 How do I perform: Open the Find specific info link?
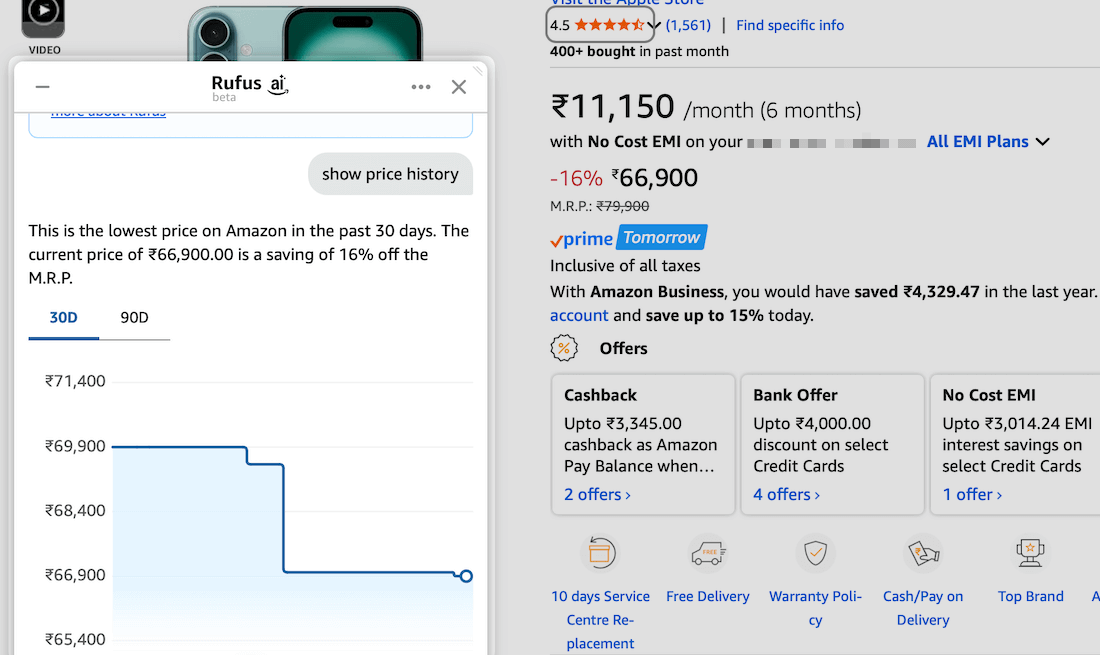790,25
